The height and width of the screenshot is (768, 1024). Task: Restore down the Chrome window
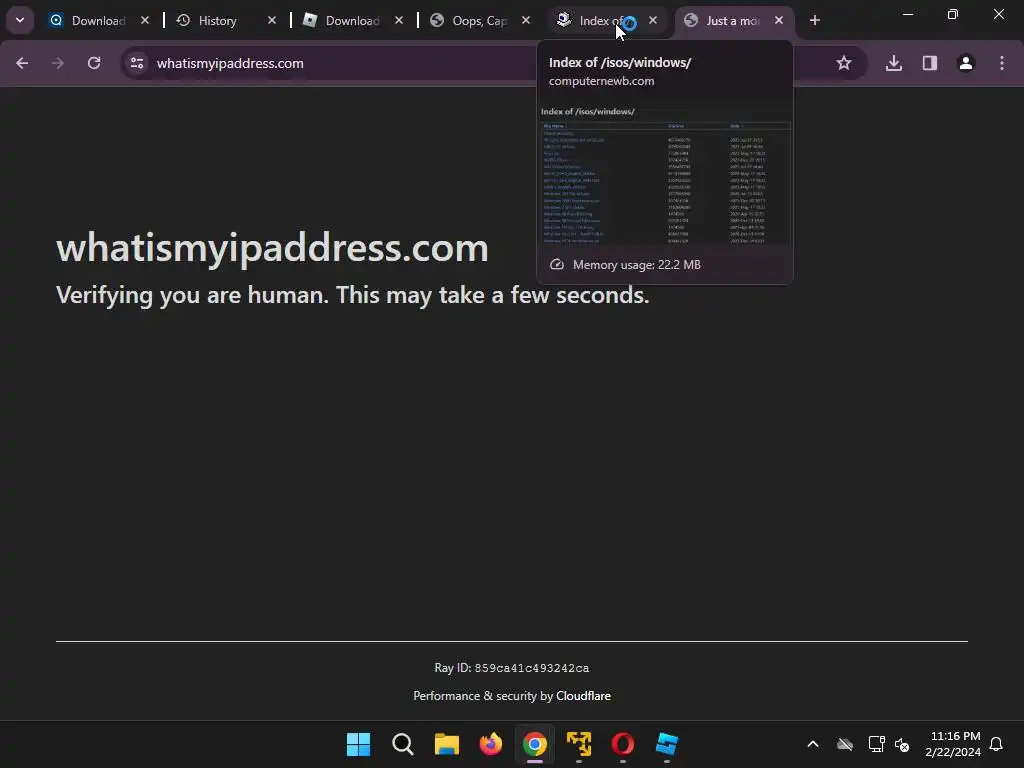coord(953,14)
